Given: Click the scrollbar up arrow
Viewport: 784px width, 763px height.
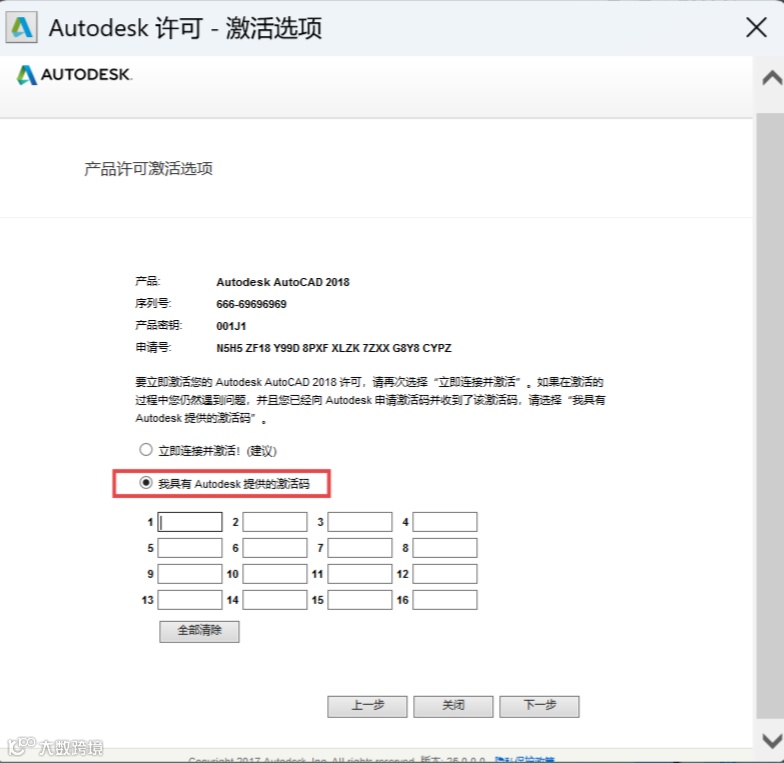Looking at the screenshot, I should pos(772,78).
